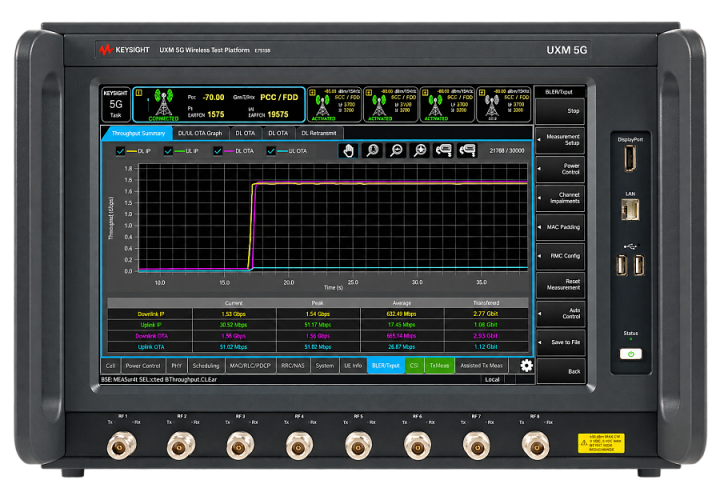The width and height of the screenshot is (720, 480).
Task: Click the zoom in magnifier icon
Action: (x=420, y=151)
